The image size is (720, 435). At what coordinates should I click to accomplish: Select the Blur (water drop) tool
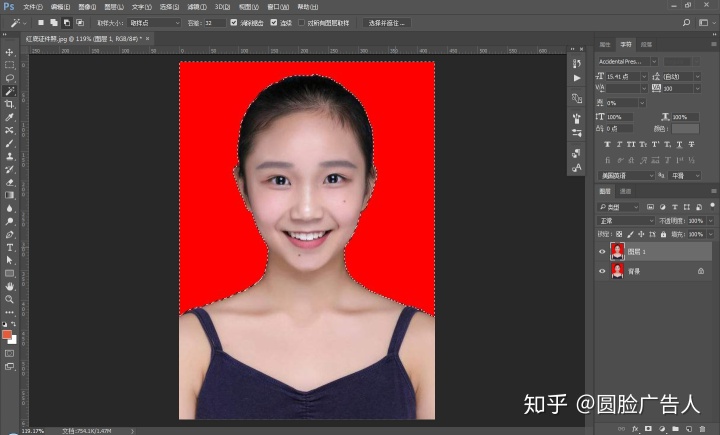pos(9,208)
